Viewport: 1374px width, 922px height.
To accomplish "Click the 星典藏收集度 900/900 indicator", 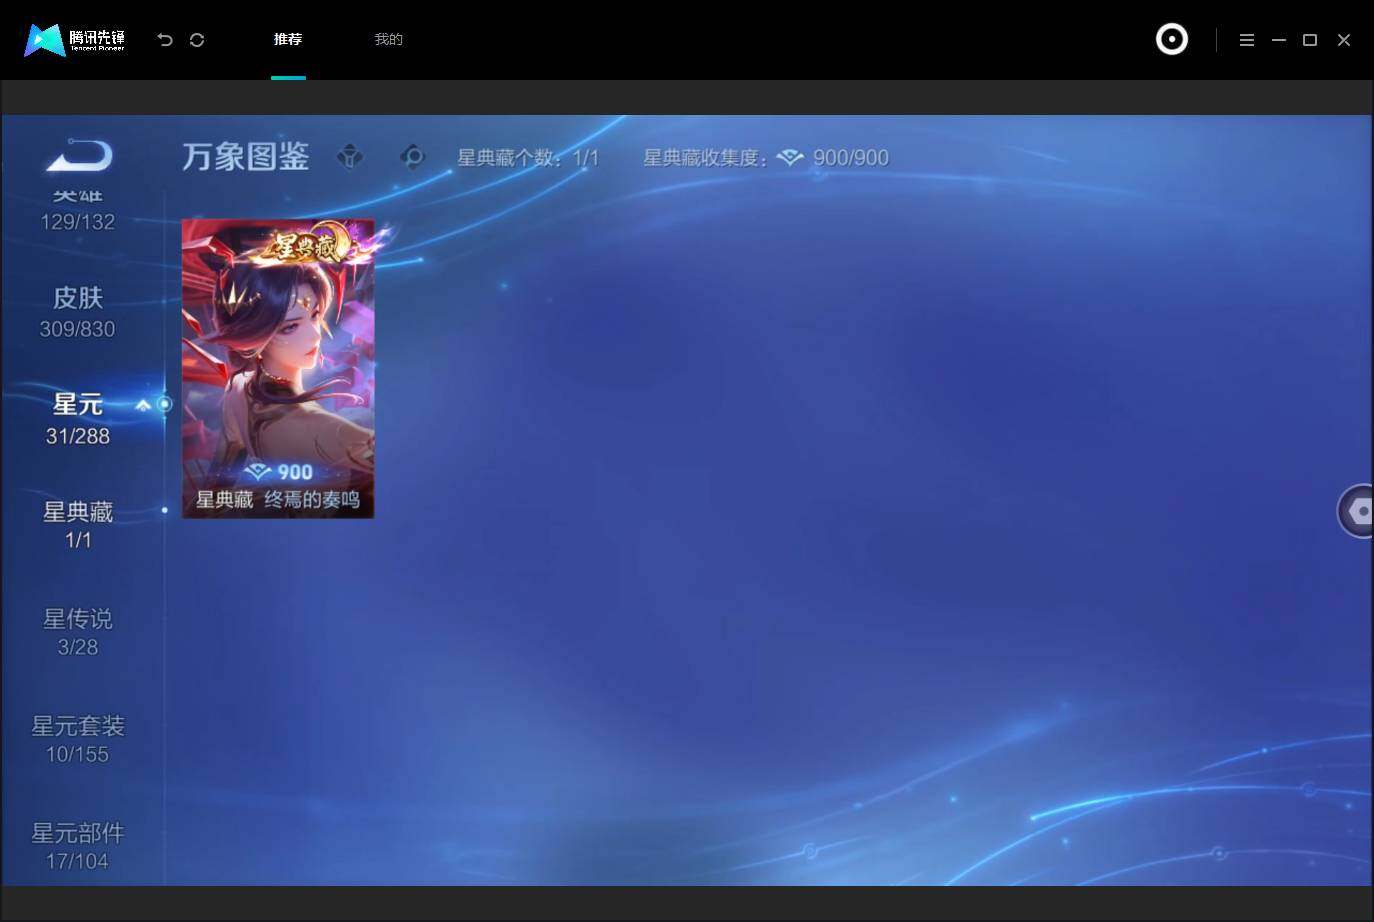I will (x=766, y=157).
